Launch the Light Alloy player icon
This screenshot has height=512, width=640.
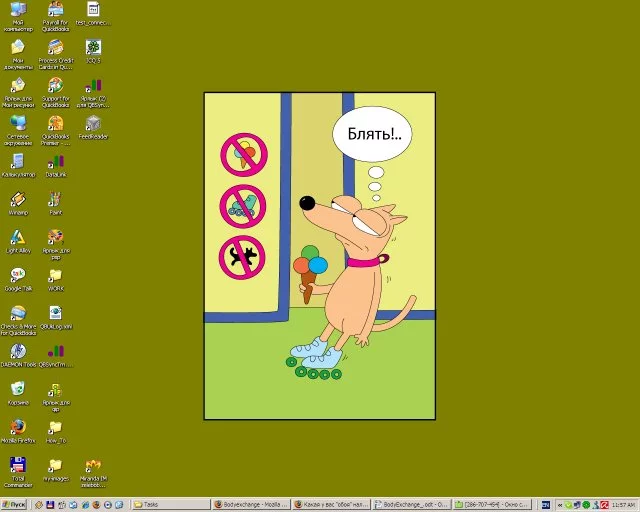coord(18,242)
